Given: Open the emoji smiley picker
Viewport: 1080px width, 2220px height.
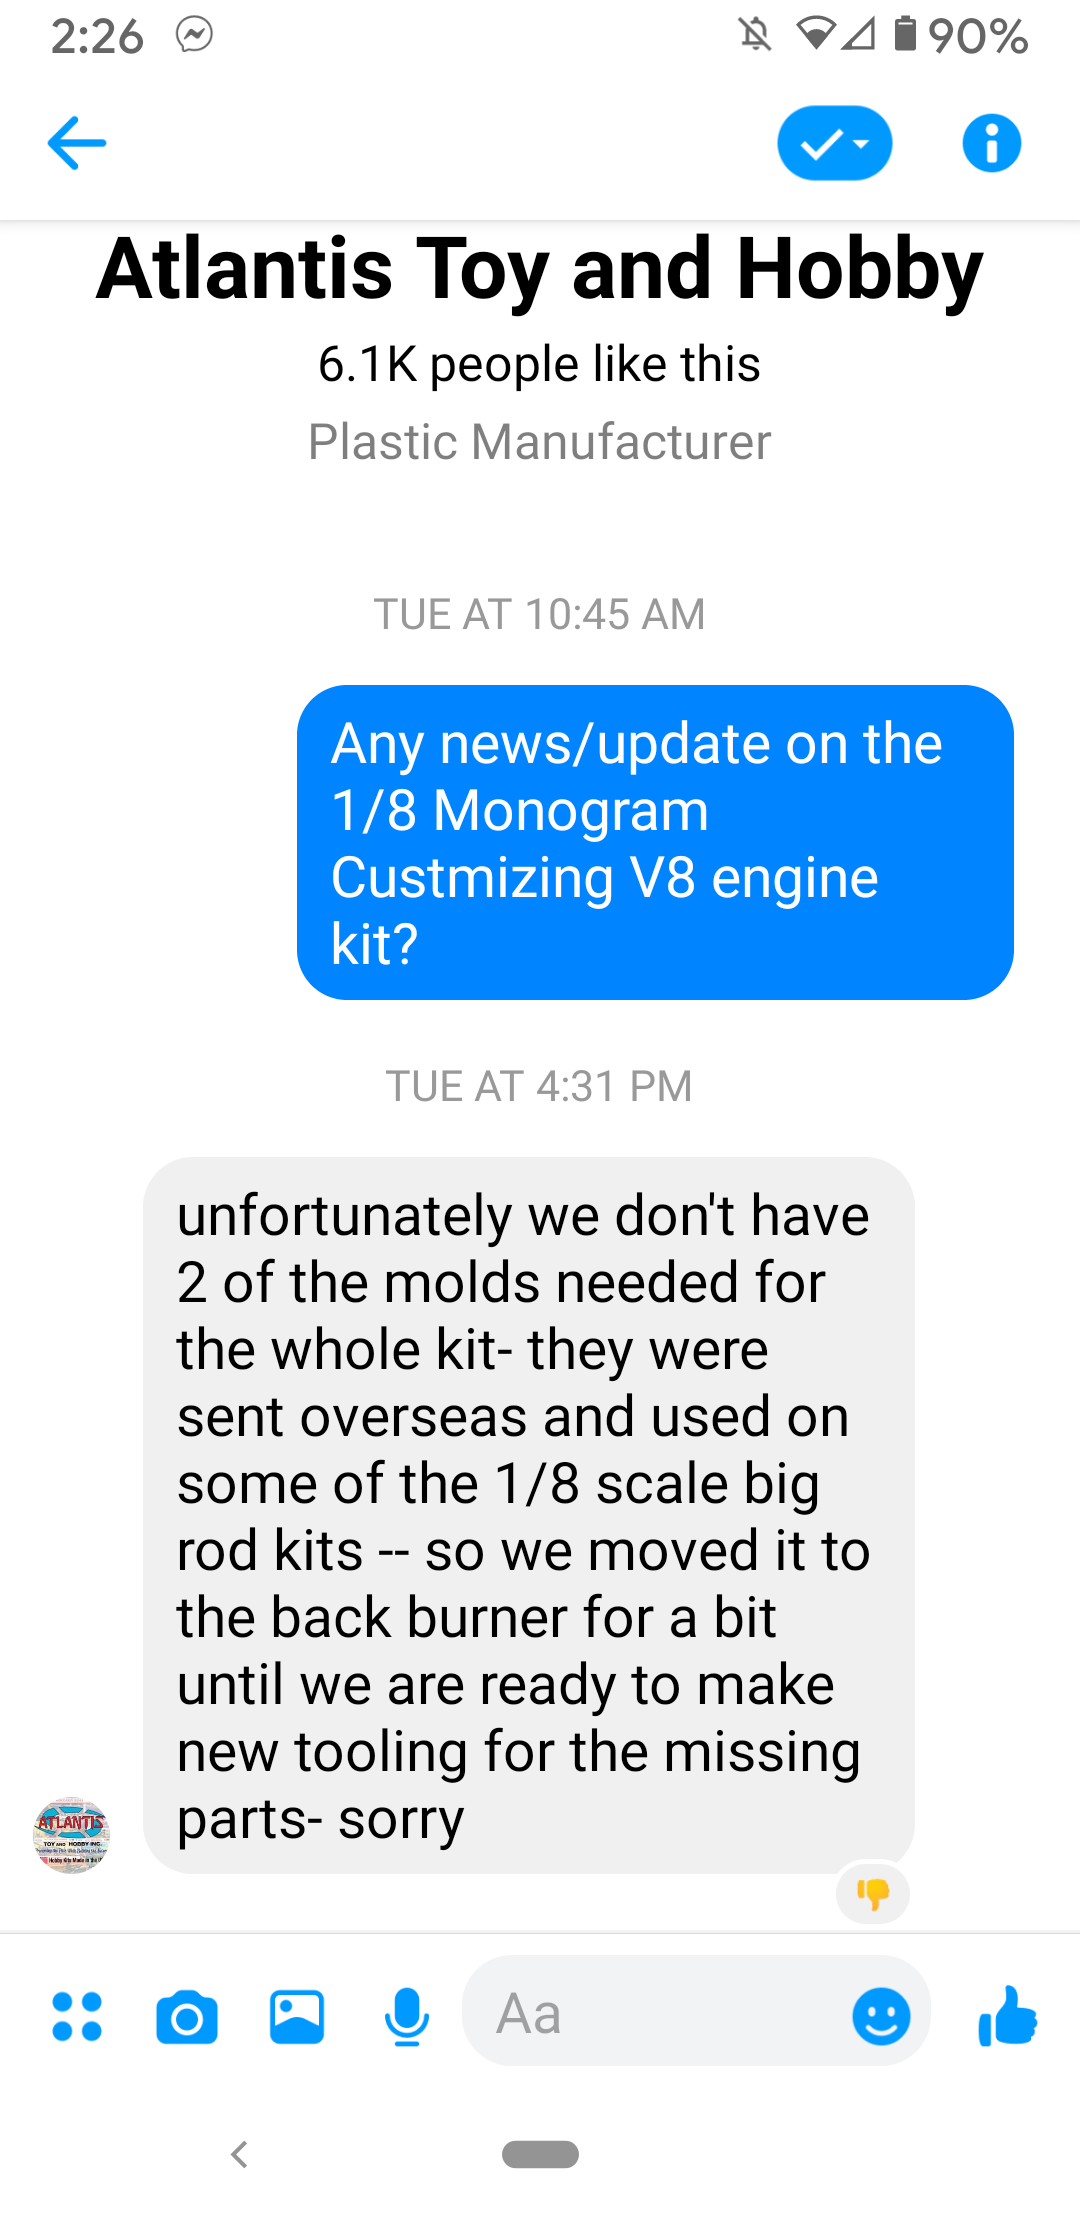Looking at the screenshot, I should tap(881, 2016).
